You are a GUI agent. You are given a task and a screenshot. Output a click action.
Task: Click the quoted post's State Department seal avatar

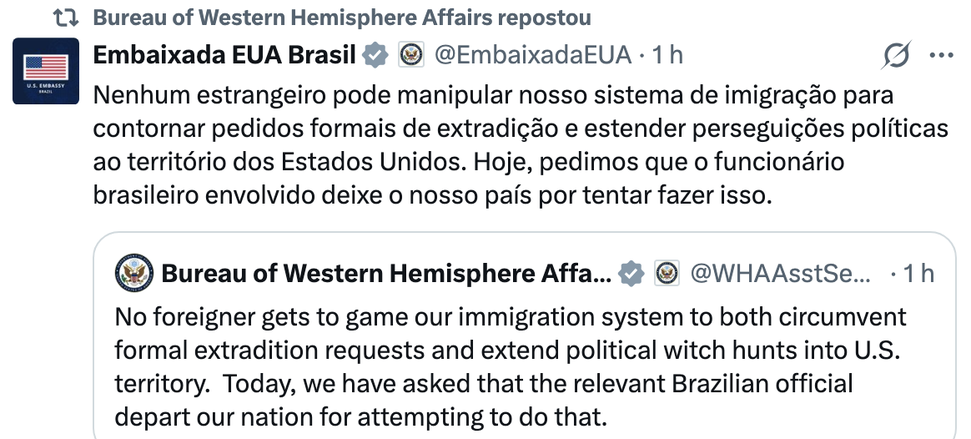point(133,273)
